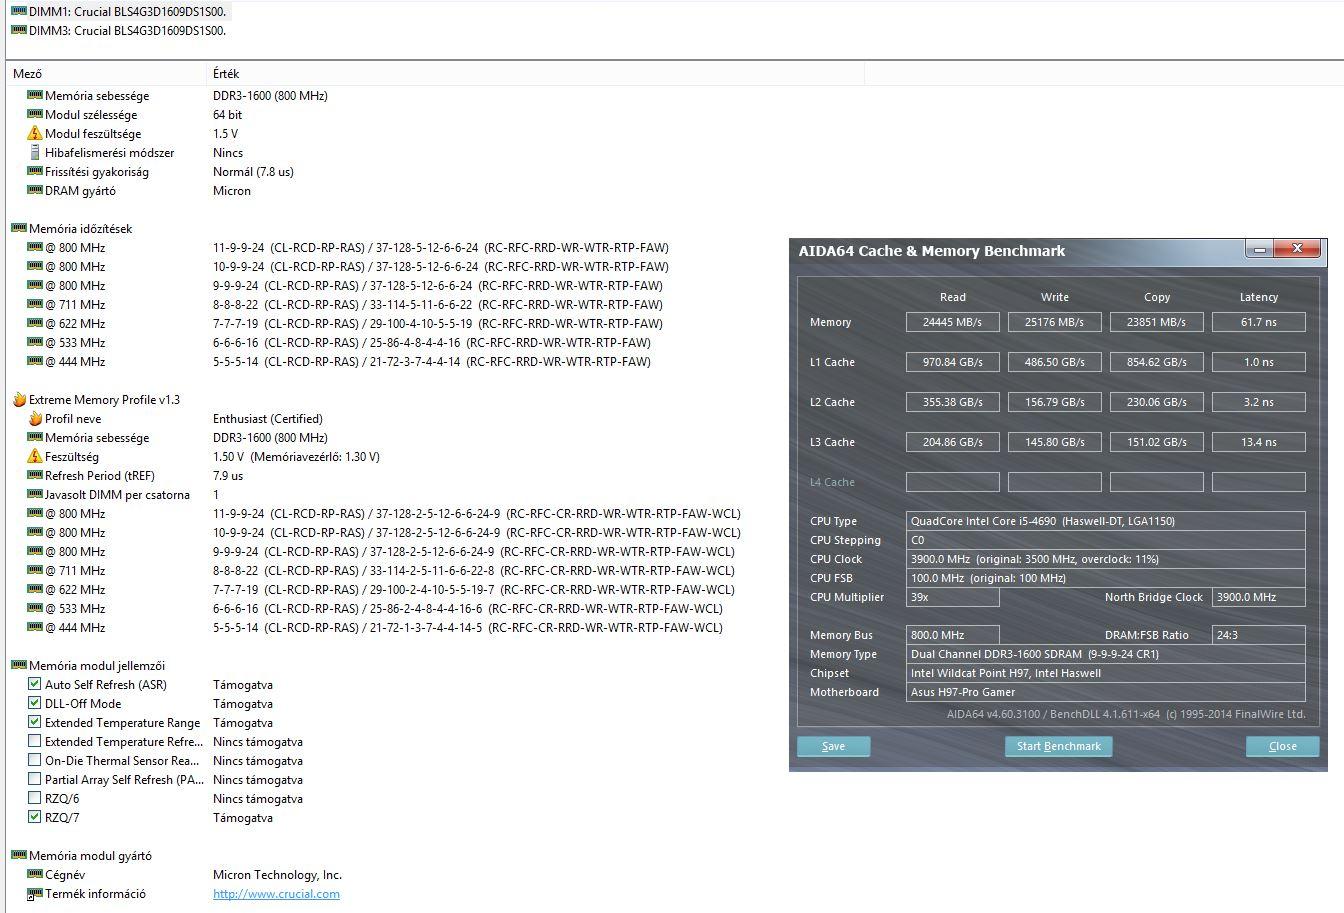Click the AIDA64 Cache & Memory Benchmark title
The width and height of the screenshot is (1344, 913).
pyautogui.click(x=932, y=251)
